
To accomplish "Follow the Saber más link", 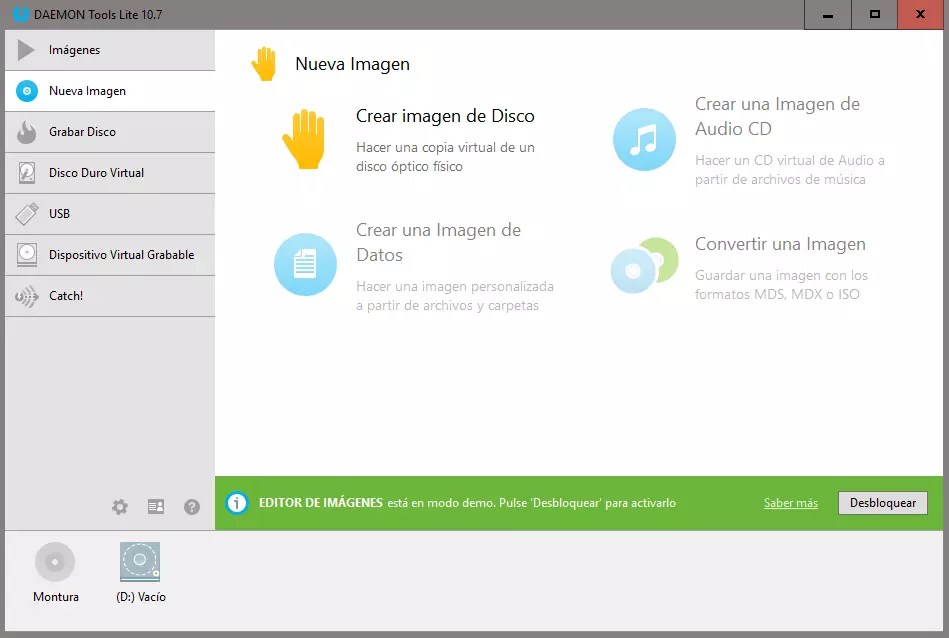I will (x=790, y=503).
